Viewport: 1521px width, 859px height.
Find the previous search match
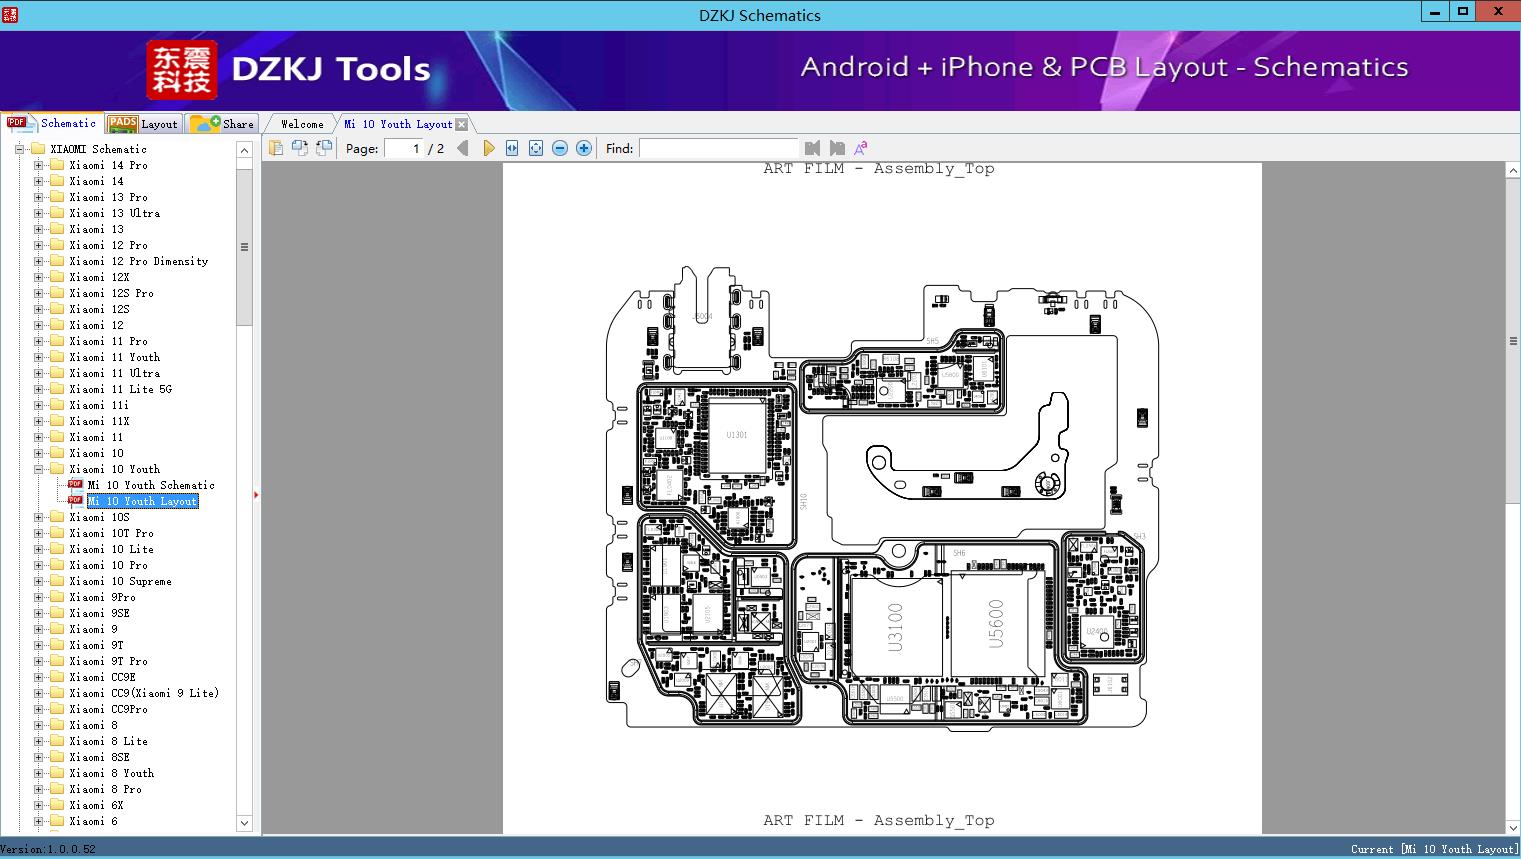tap(812, 148)
